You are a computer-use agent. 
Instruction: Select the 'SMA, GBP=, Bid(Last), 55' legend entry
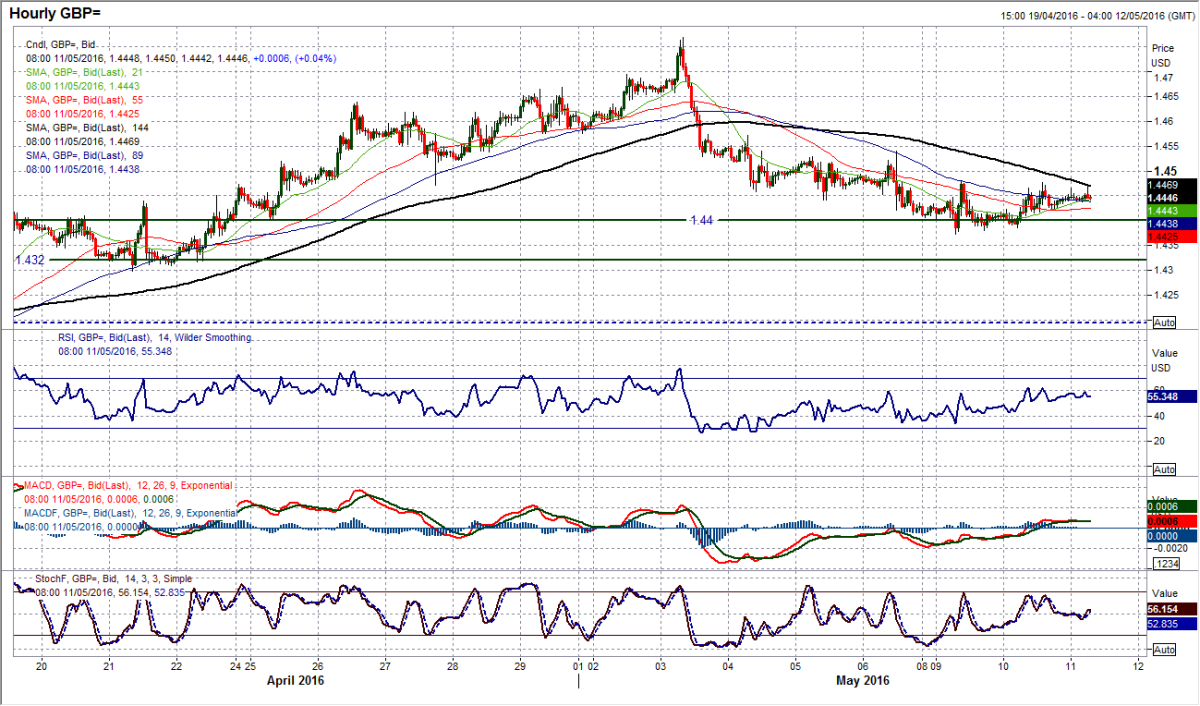point(85,99)
